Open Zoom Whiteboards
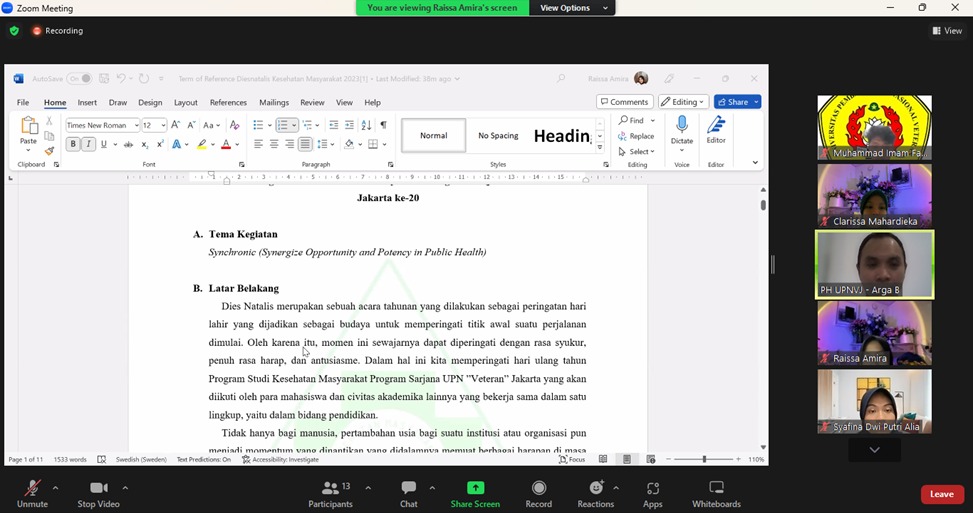The height and width of the screenshot is (513, 973). coord(716,489)
